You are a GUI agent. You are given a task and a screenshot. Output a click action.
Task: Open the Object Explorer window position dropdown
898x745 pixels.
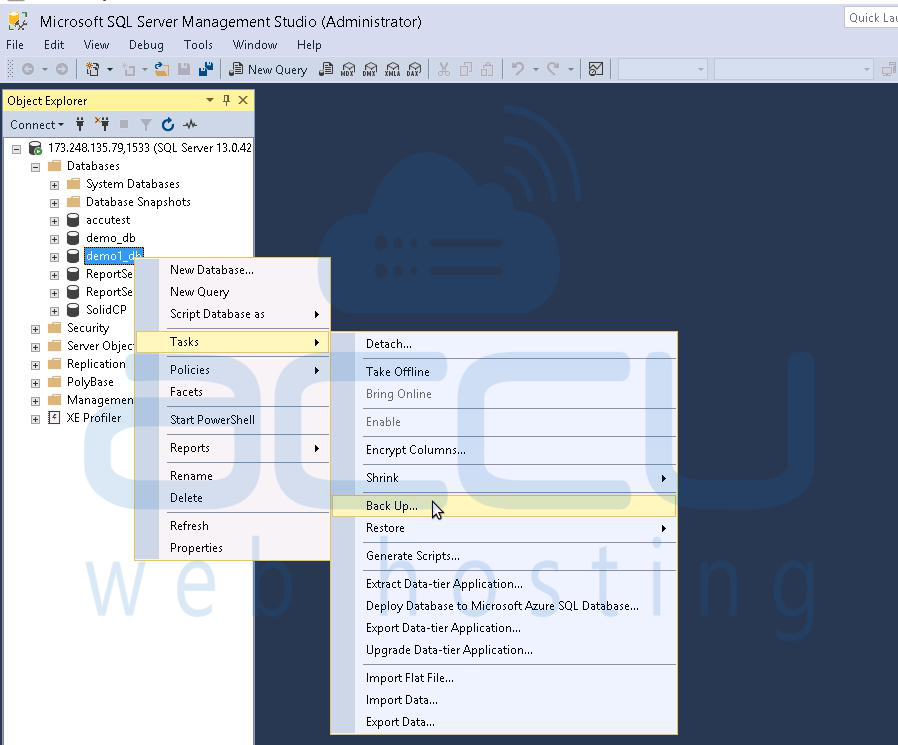210,100
